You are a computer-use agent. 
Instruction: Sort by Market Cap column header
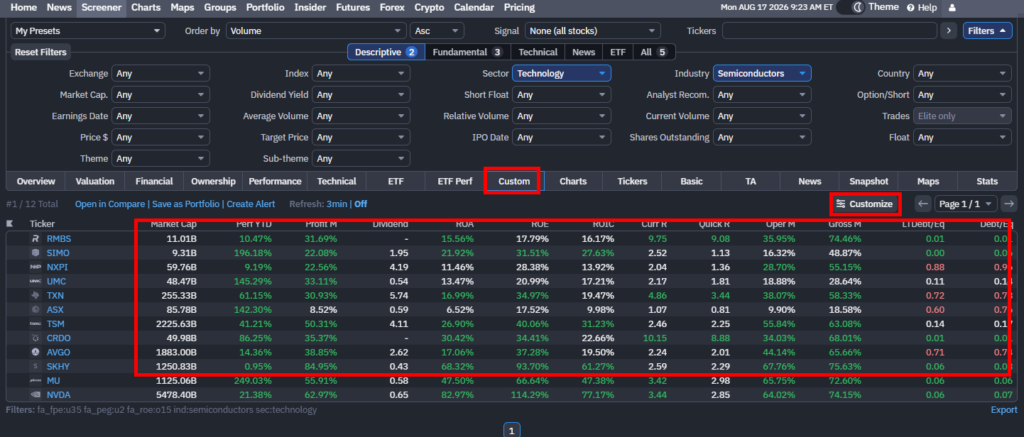pyautogui.click(x=173, y=224)
